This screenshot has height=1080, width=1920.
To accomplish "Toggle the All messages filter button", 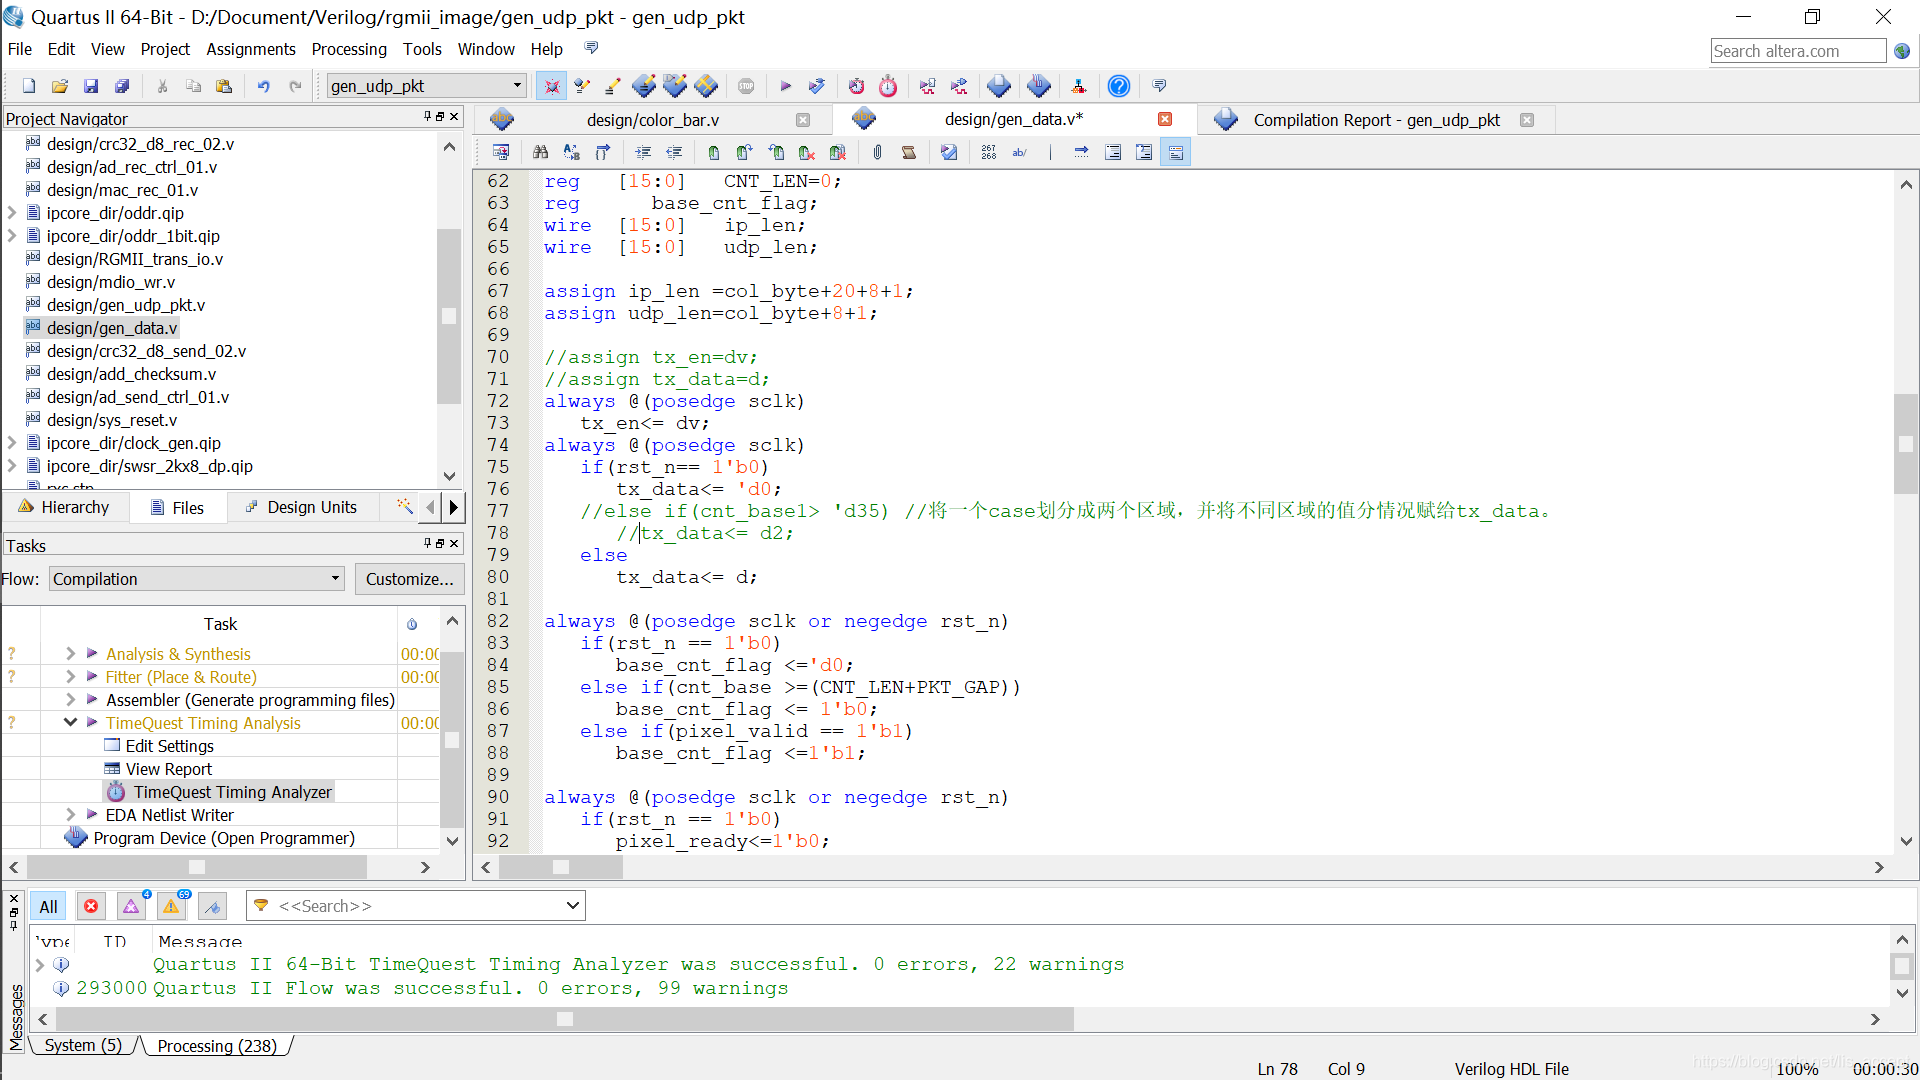I will pos(48,906).
